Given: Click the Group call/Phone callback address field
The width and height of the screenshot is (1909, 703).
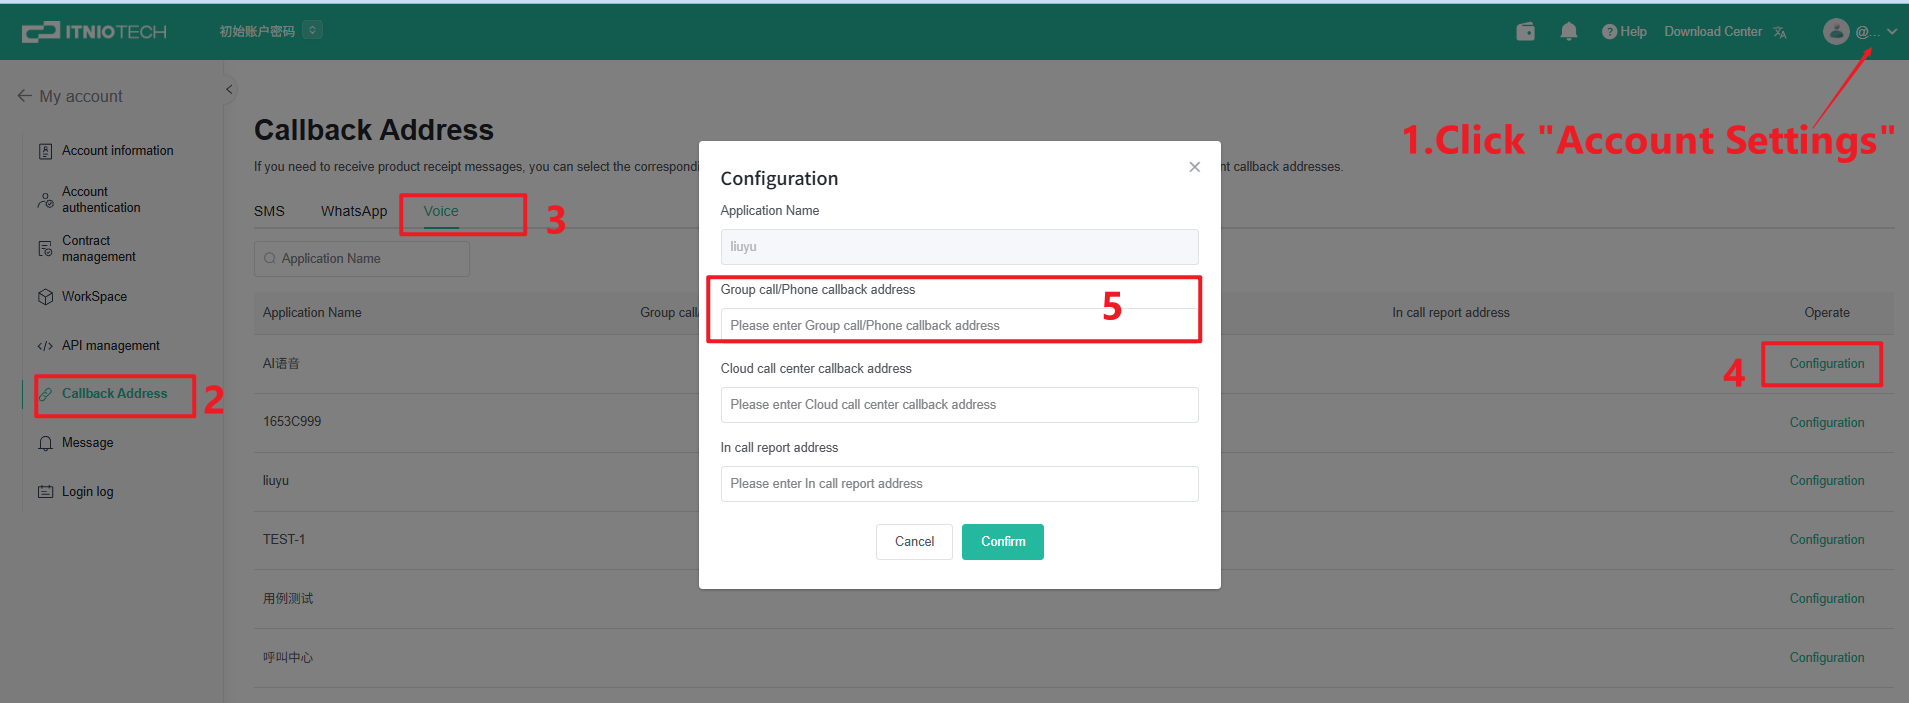Looking at the screenshot, I should [958, 325].
